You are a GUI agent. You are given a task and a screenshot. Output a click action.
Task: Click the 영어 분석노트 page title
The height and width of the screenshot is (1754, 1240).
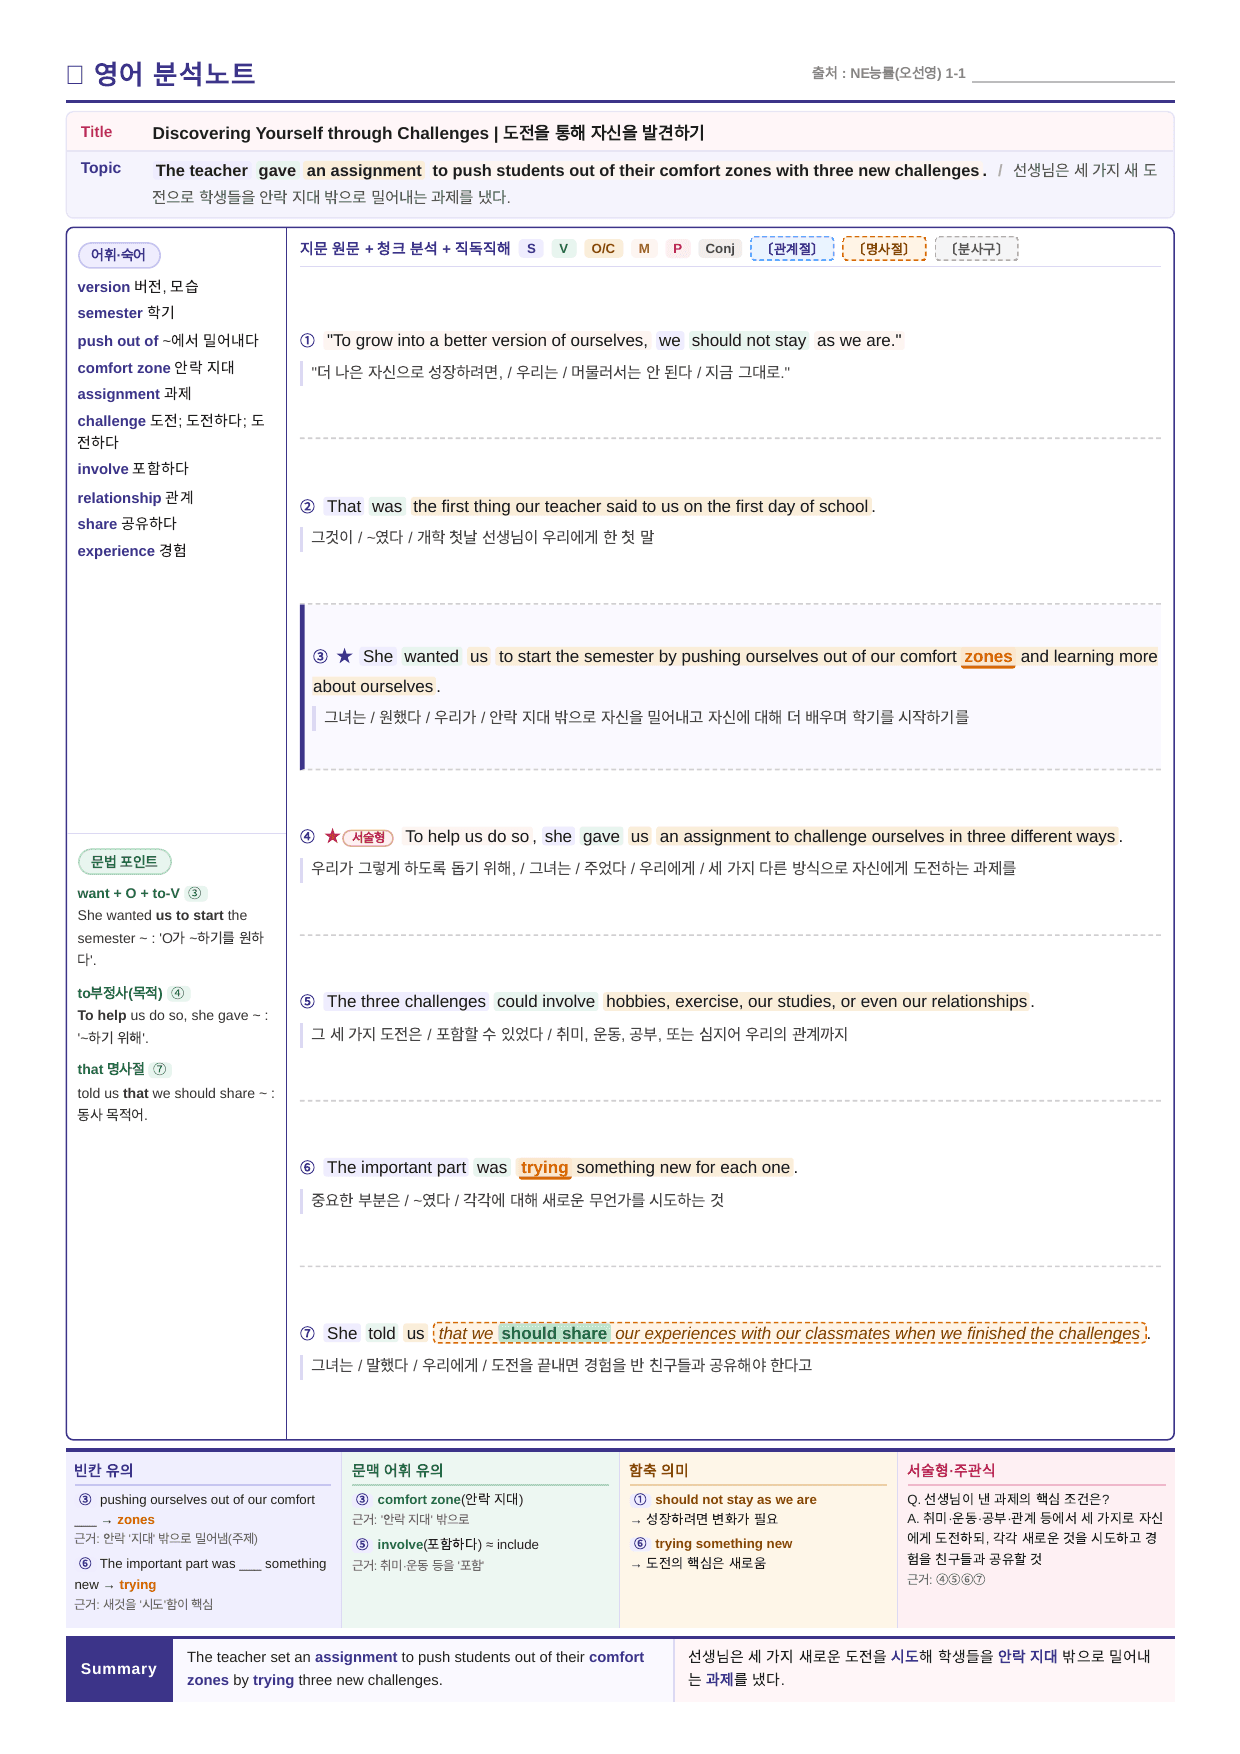click(x=174, y=74)
